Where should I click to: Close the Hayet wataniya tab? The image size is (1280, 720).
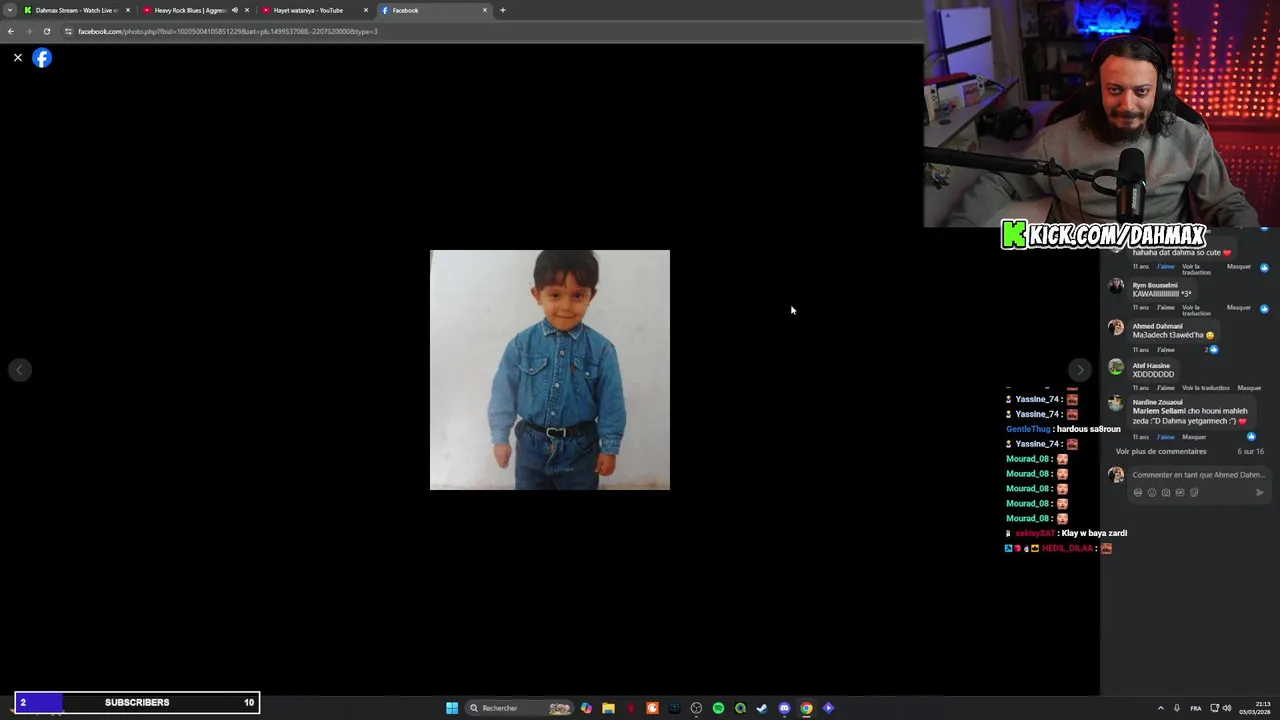coord(366,10)
